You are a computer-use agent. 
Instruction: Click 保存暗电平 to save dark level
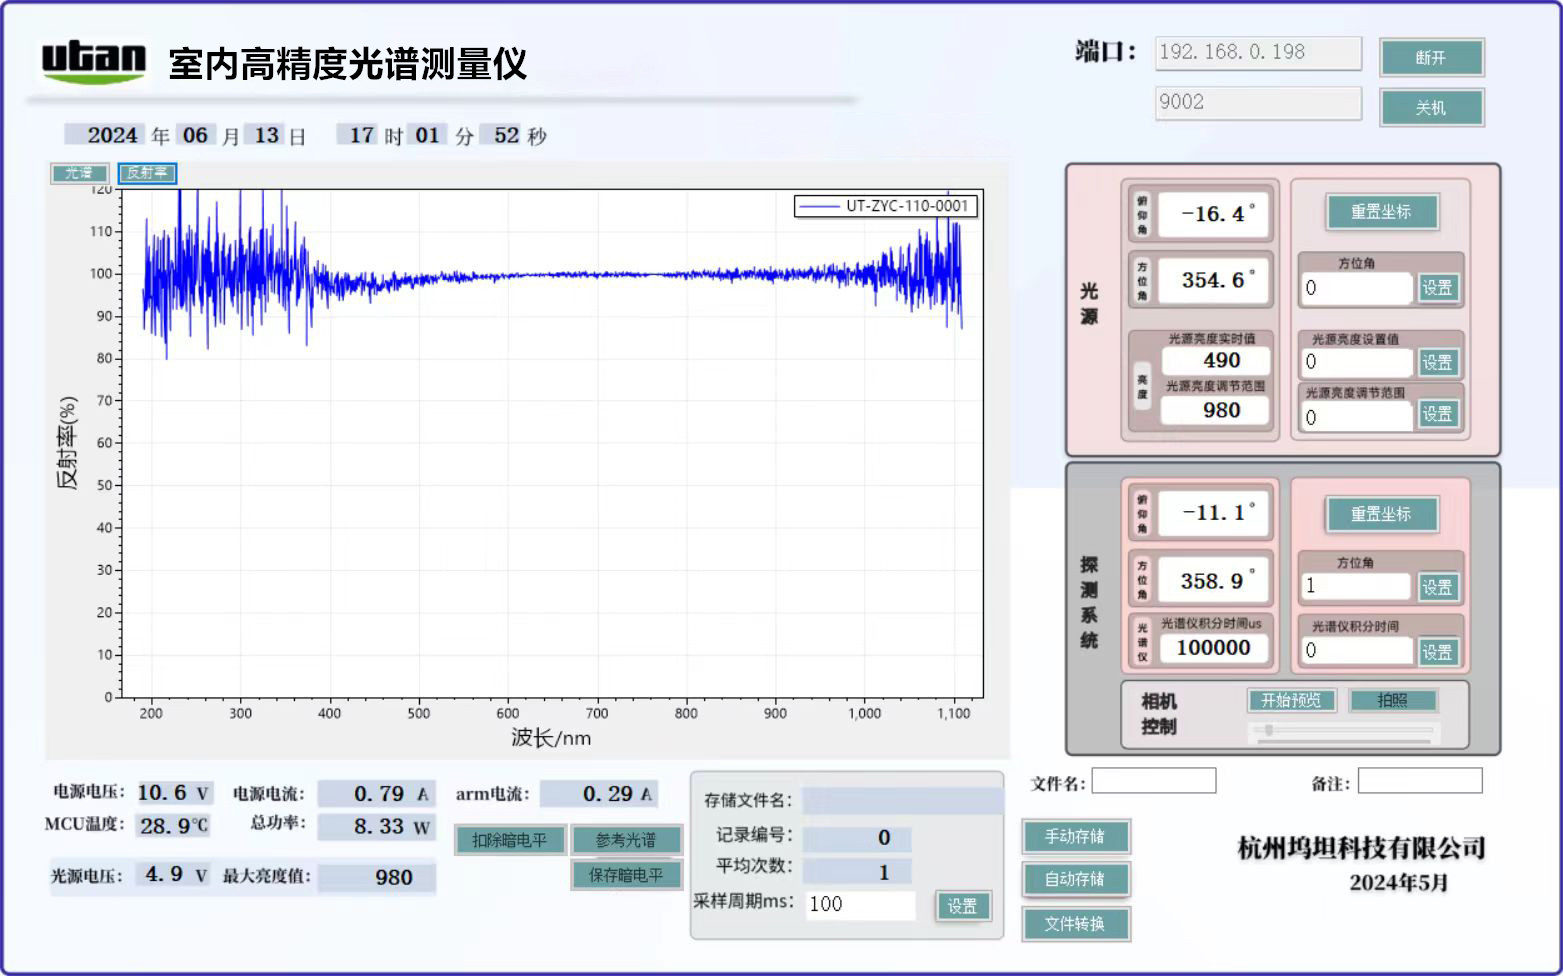[x=626, y=874]
